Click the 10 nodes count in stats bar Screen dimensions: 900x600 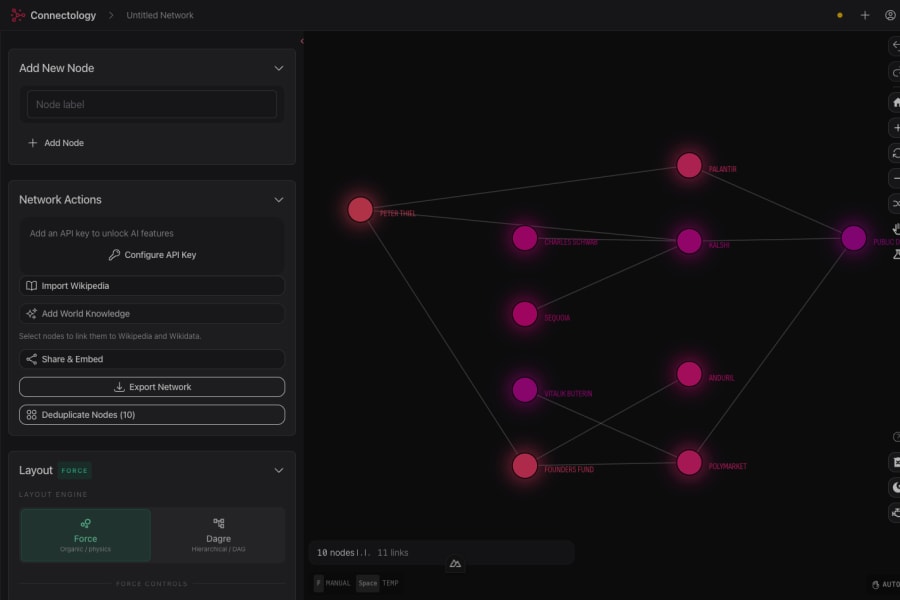coord(335,553)
